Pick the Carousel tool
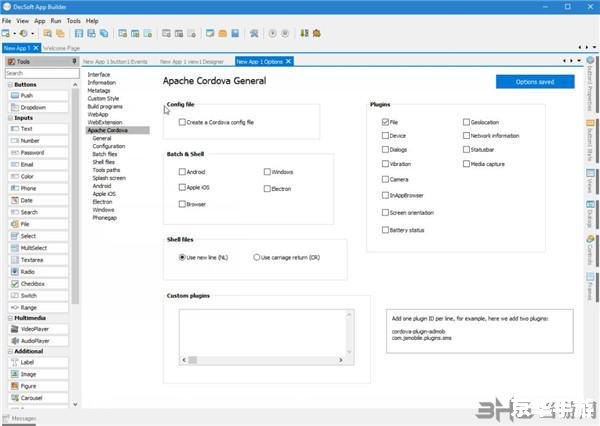600x426 pixels. [38, 398]
